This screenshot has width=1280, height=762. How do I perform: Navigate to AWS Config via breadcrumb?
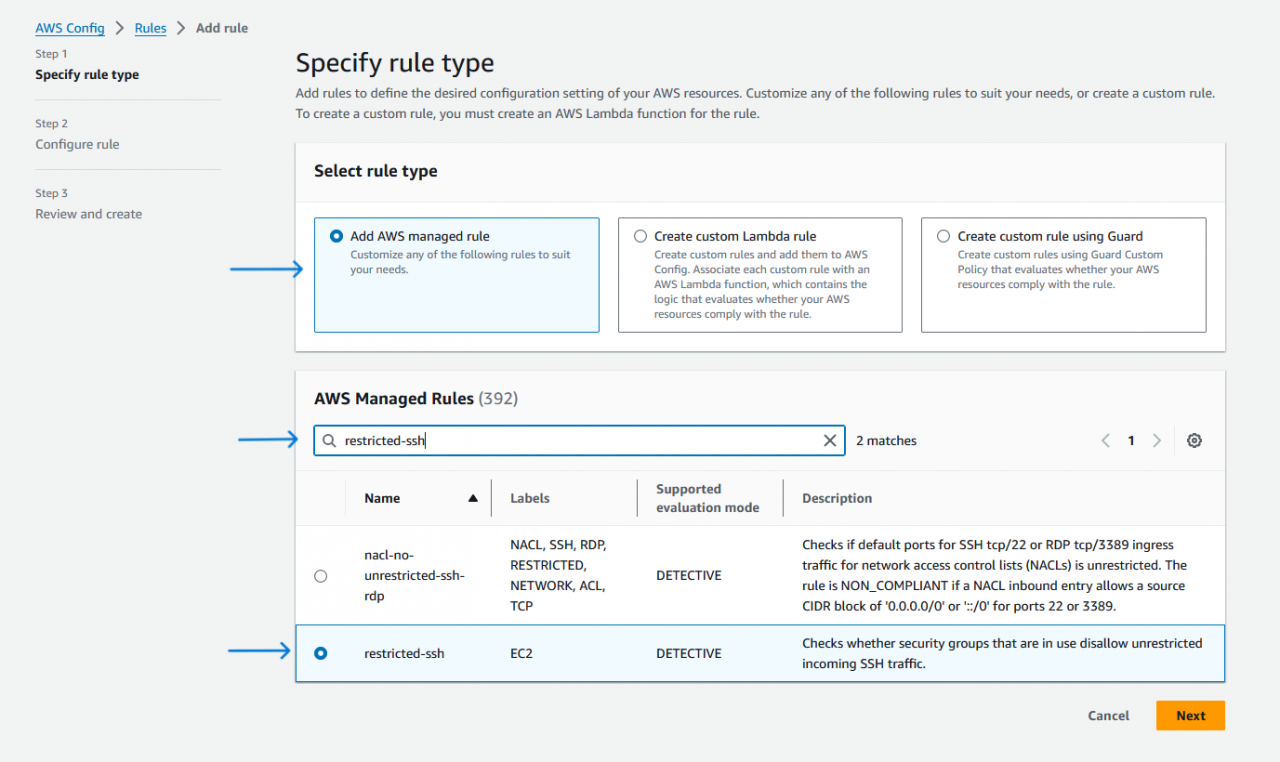tap(70, 28)
